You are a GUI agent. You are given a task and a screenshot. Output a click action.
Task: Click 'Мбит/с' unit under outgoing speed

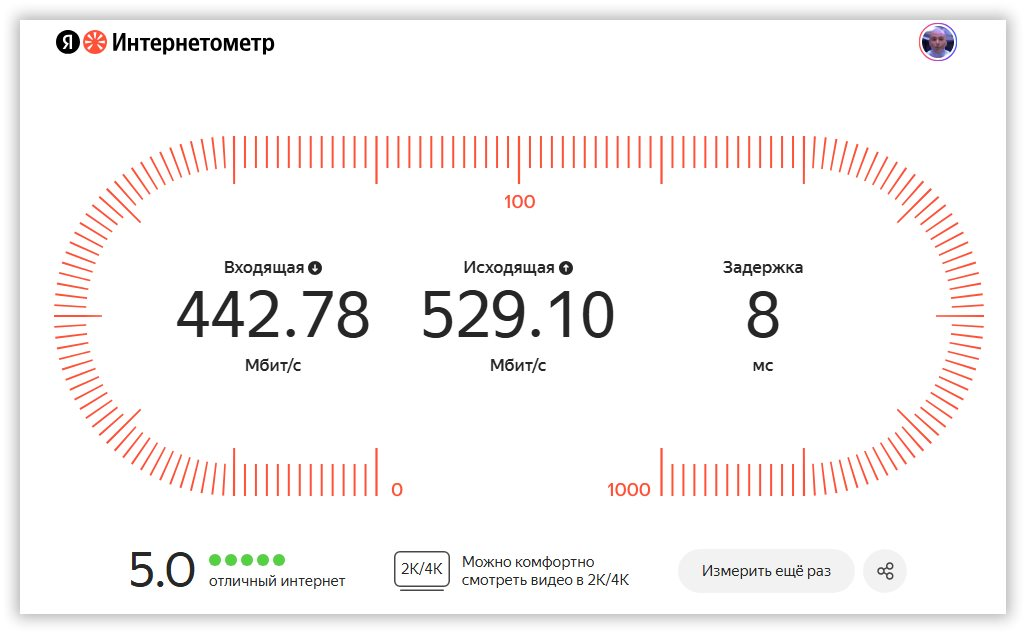[518, 365]
